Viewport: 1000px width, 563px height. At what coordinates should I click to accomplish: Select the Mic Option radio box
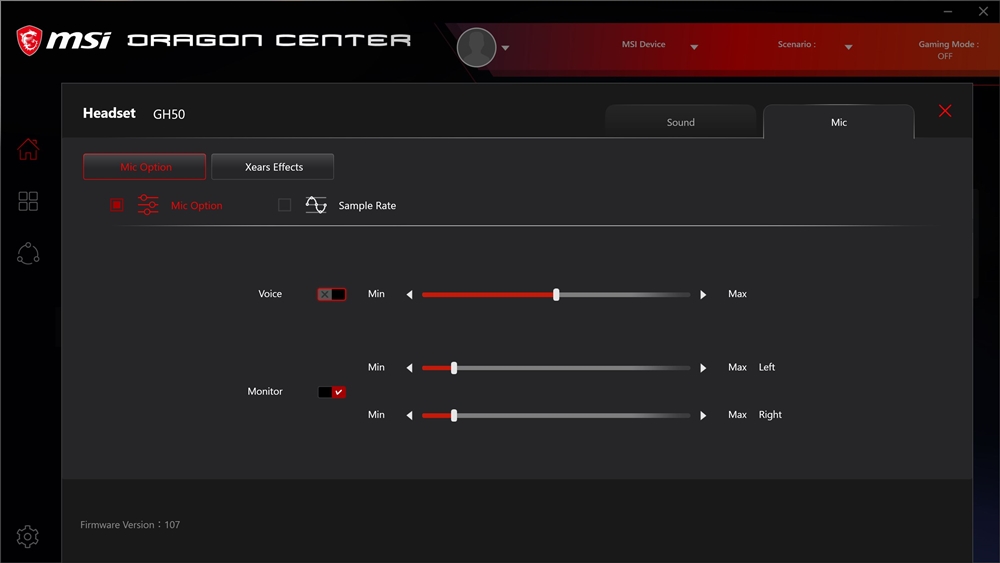[x=116, y=205]
